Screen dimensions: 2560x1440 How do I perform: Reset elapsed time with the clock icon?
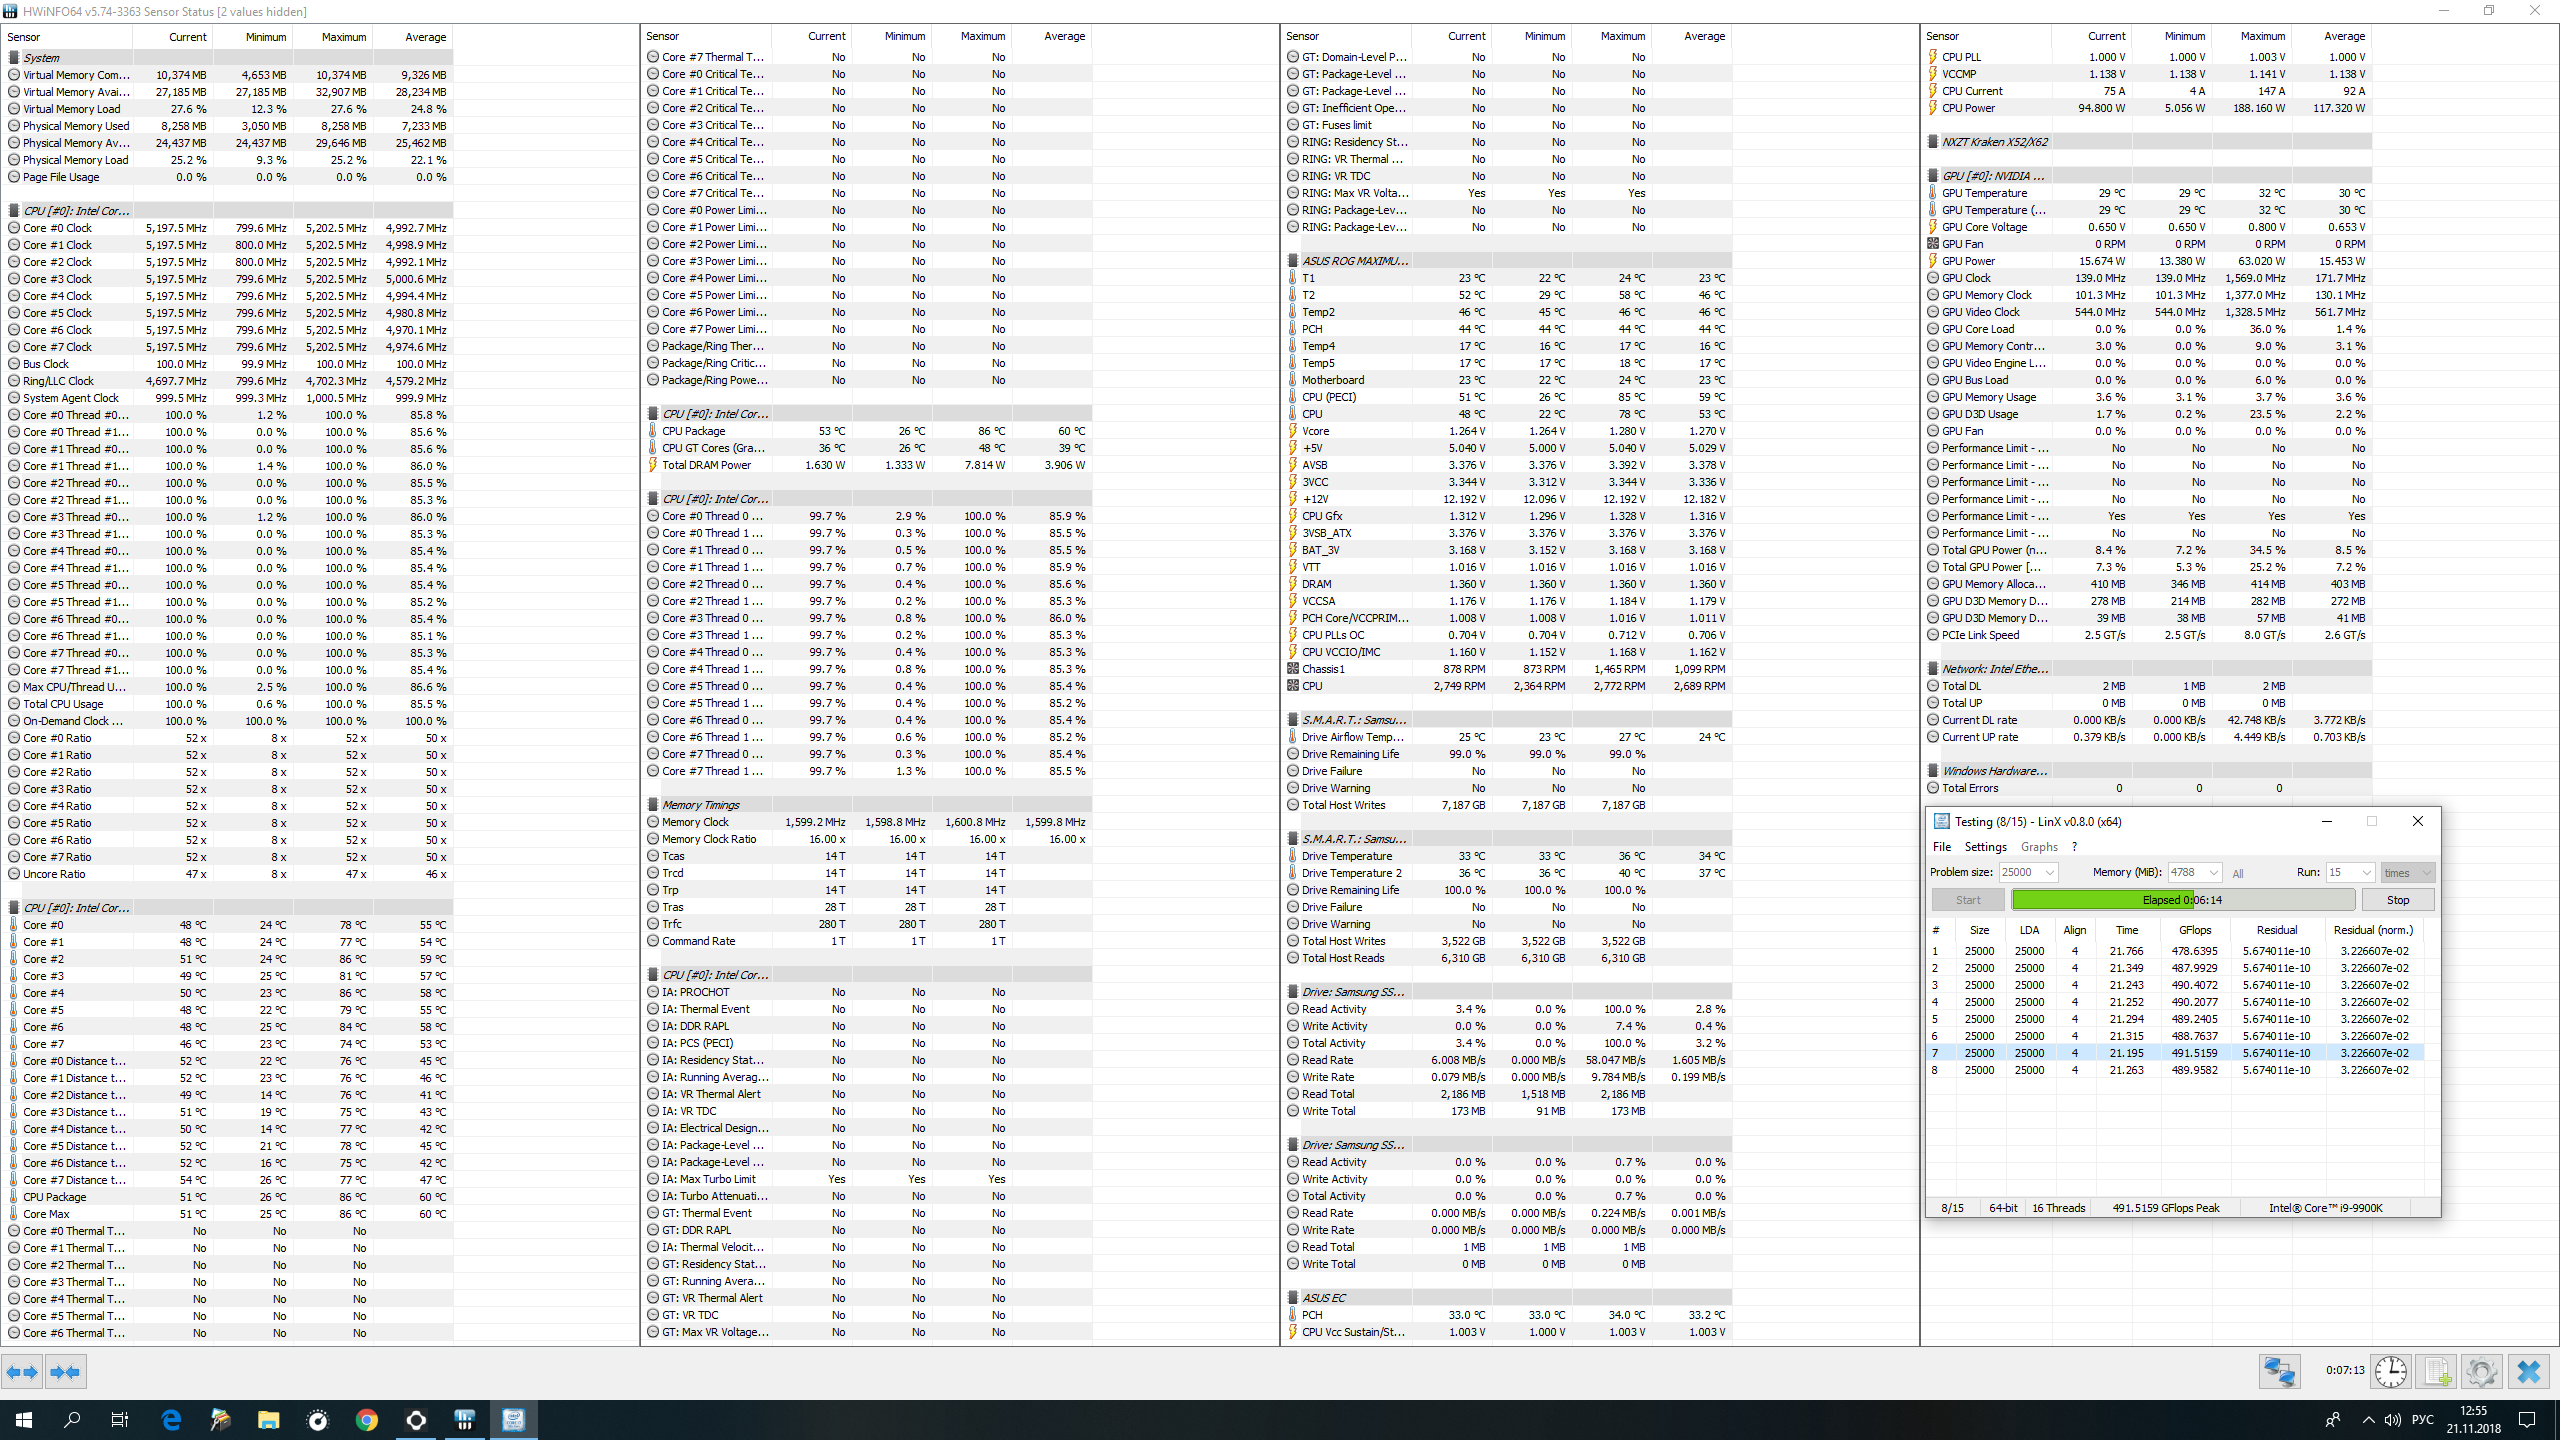[2391, 1371]
